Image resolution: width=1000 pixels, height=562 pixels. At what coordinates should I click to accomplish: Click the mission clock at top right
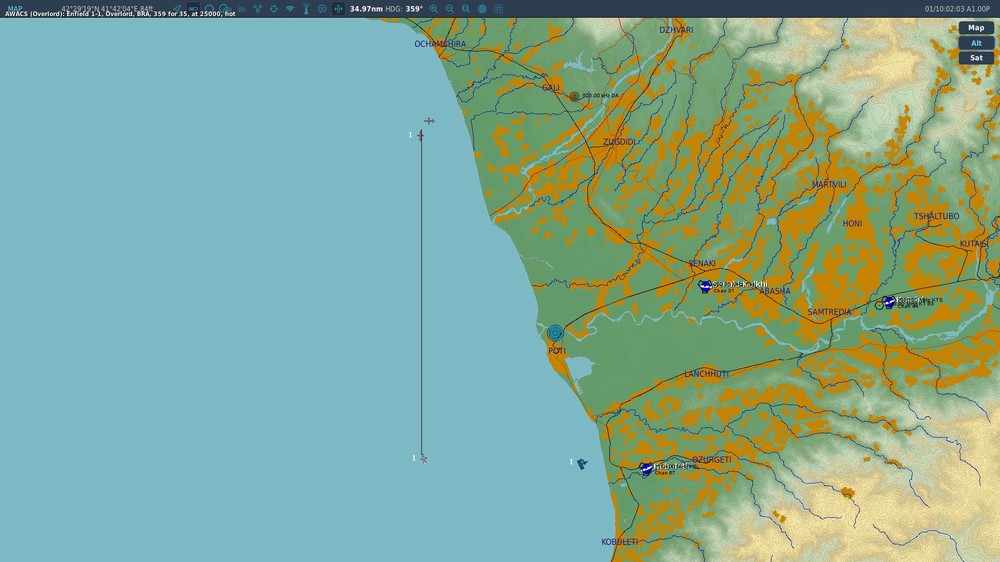point(958,9)
